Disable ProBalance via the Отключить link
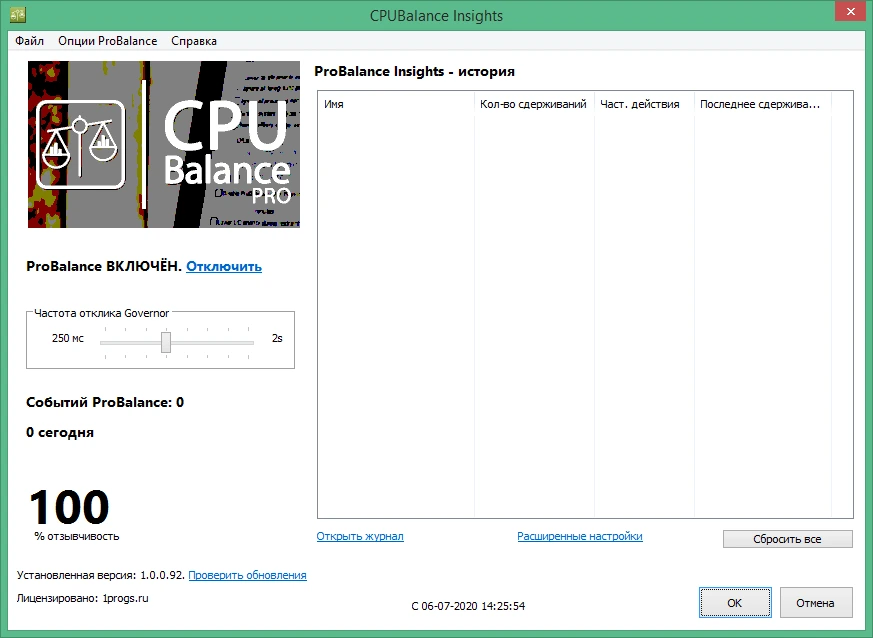The image size is (873, 638). 224,267
